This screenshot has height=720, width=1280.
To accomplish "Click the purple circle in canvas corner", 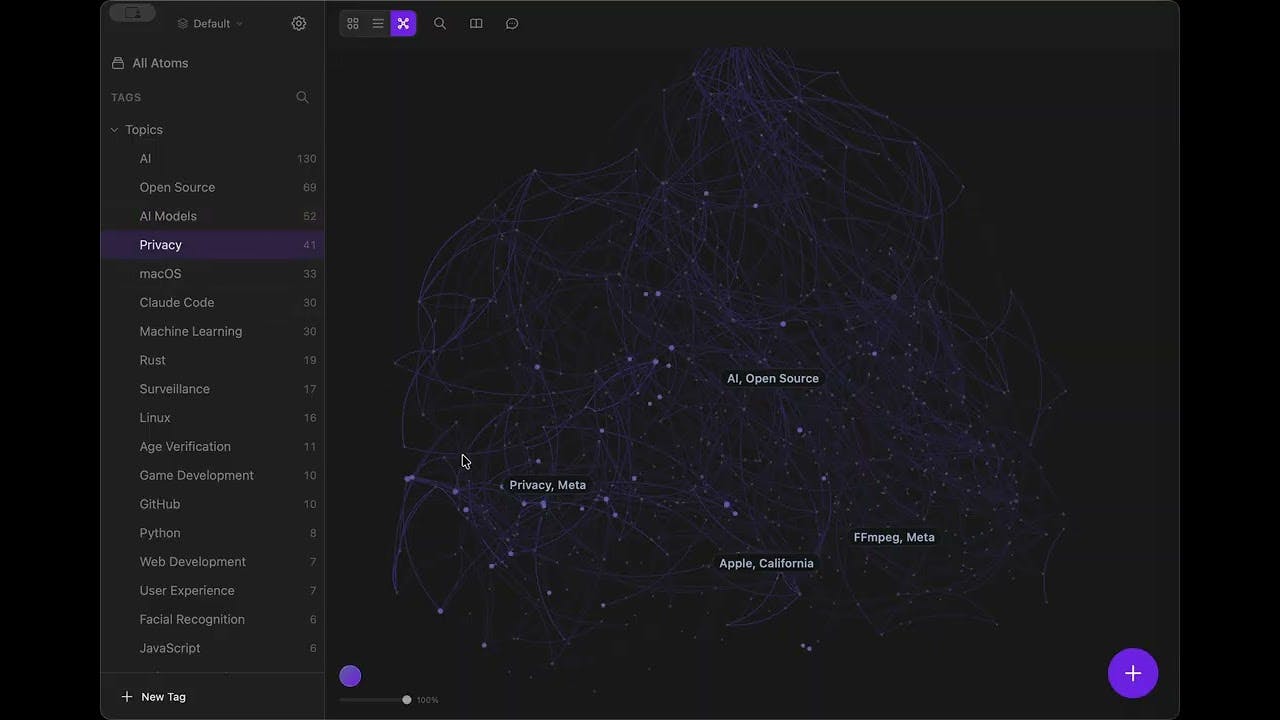I will coord(350,676).
